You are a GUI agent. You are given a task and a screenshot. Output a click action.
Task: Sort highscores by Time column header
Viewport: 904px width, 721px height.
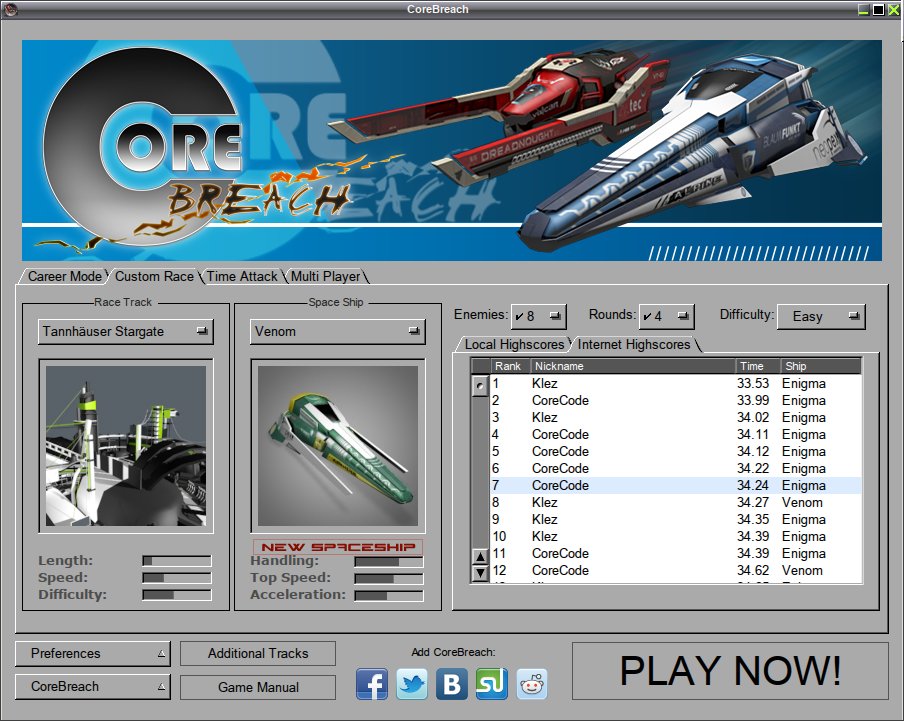(x=758, y=366)
